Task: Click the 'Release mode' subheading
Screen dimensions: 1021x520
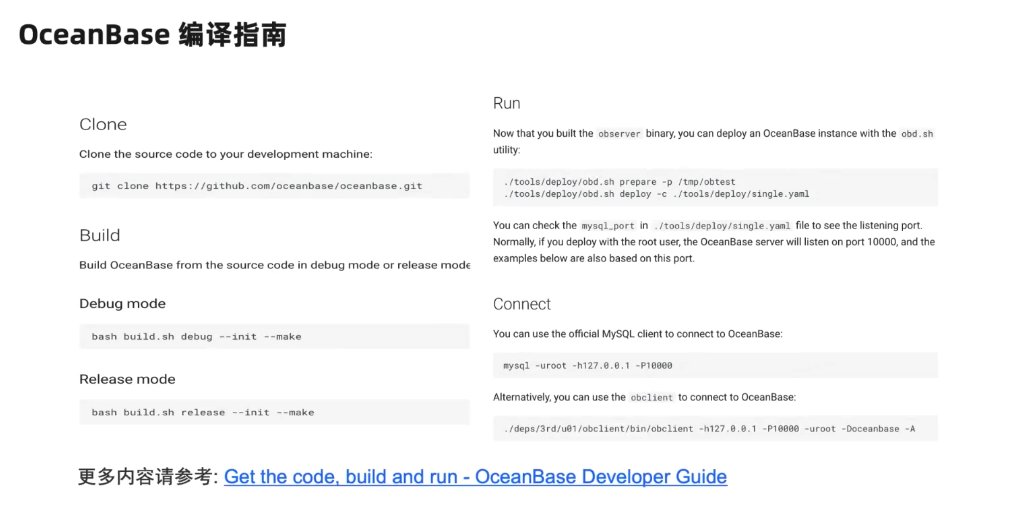Action: [x=127, y=379]
